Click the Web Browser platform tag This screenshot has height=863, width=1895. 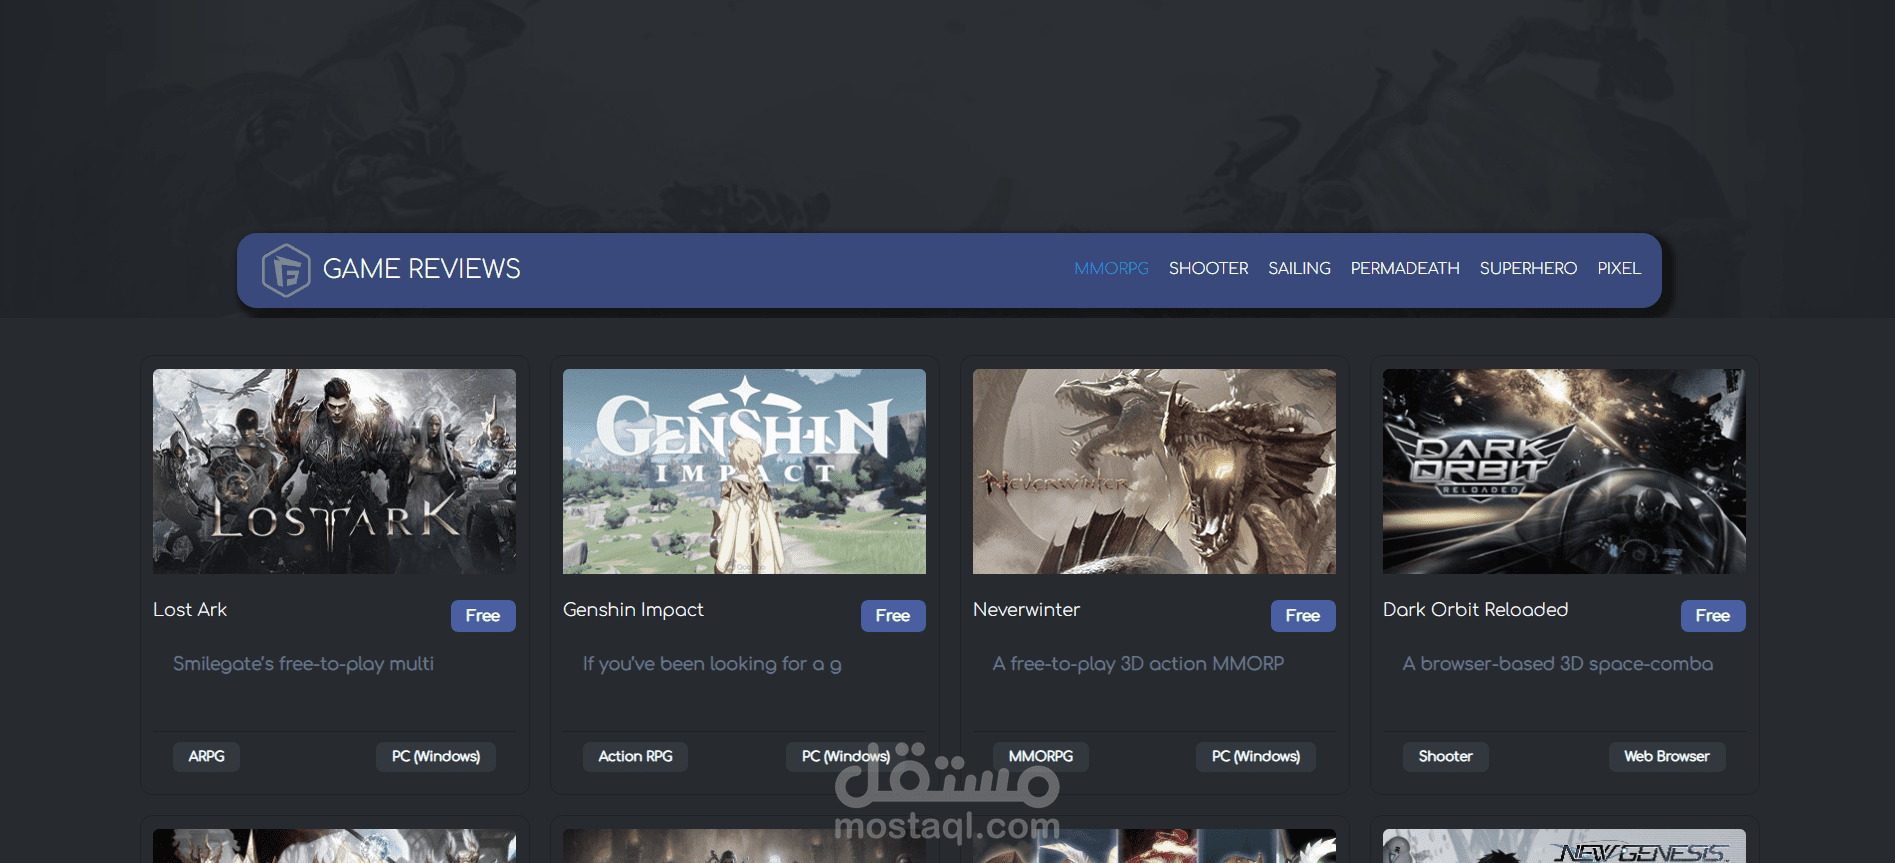pos(1667,756)
